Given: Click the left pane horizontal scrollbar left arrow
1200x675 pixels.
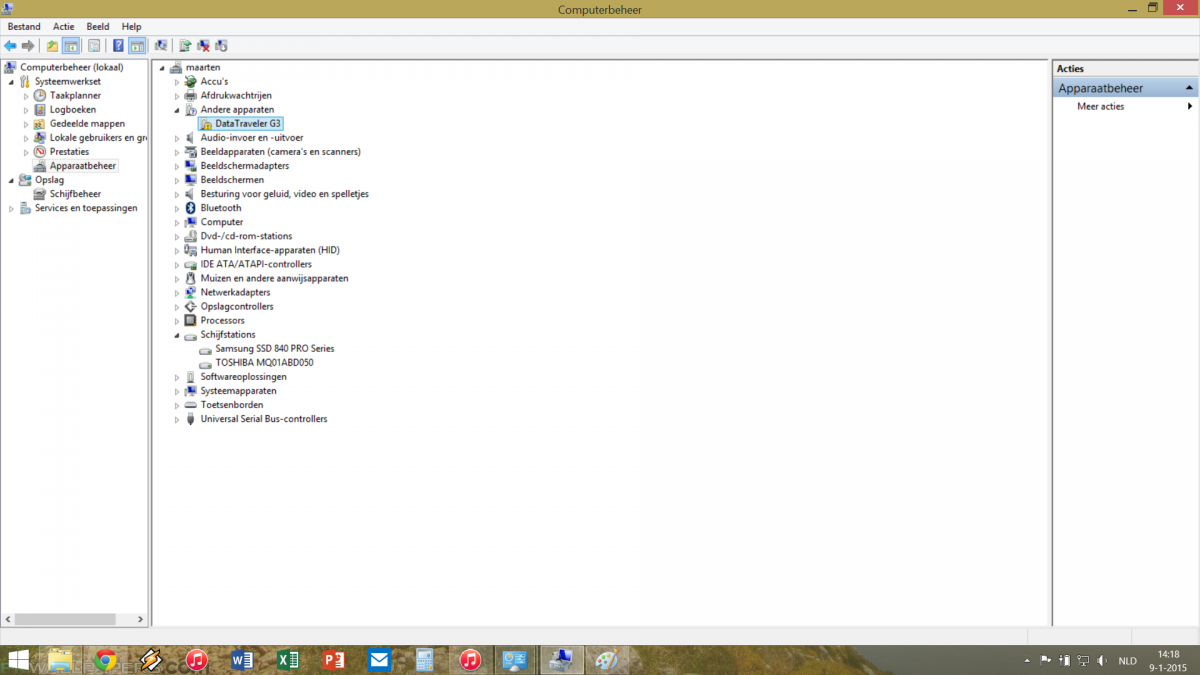Looking at the screenshot, I should tap(9, 619).
